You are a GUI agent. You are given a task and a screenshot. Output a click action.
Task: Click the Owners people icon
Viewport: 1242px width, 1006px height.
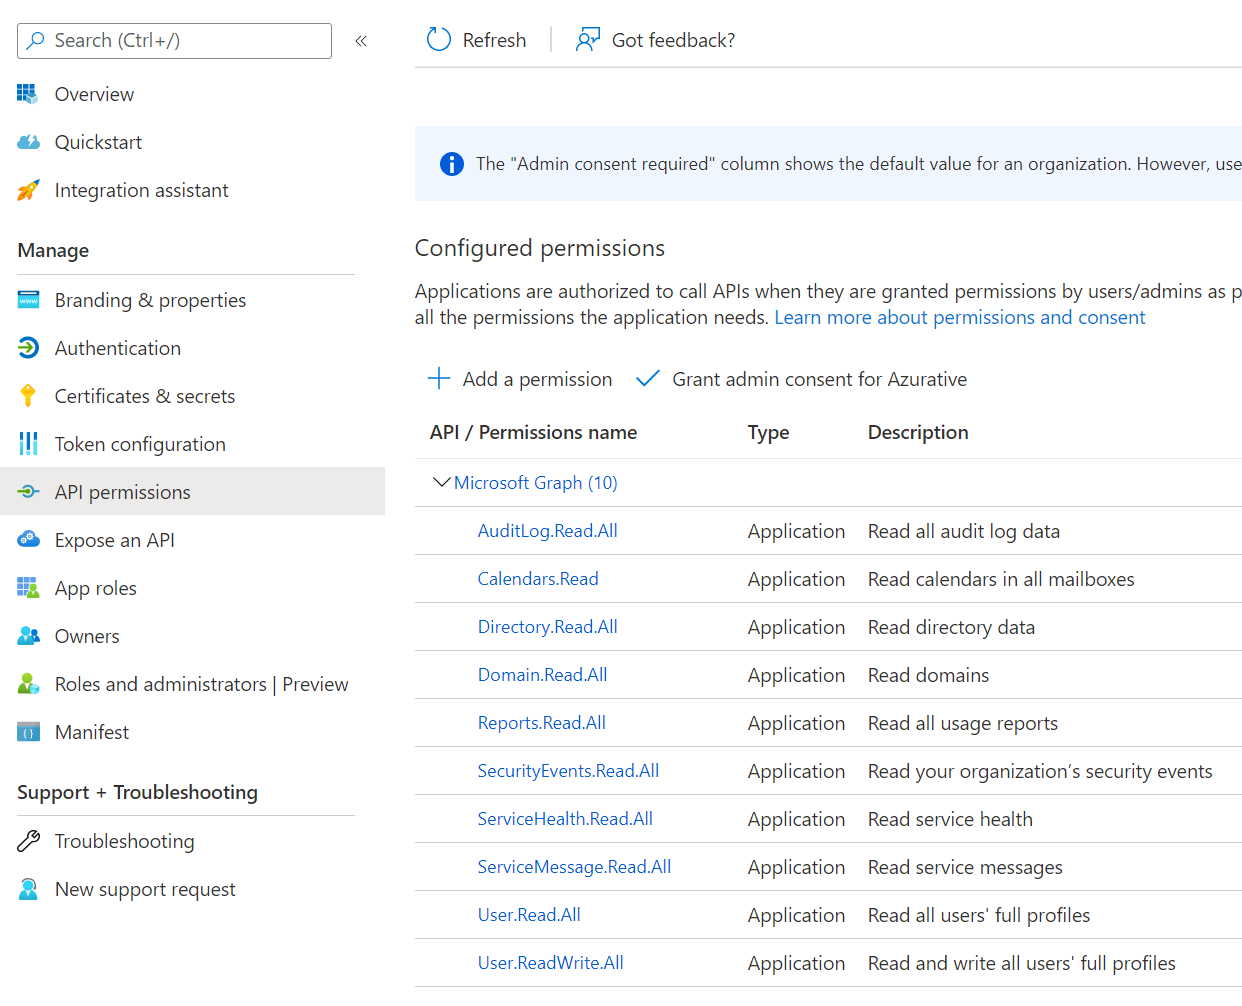[28, 636]
